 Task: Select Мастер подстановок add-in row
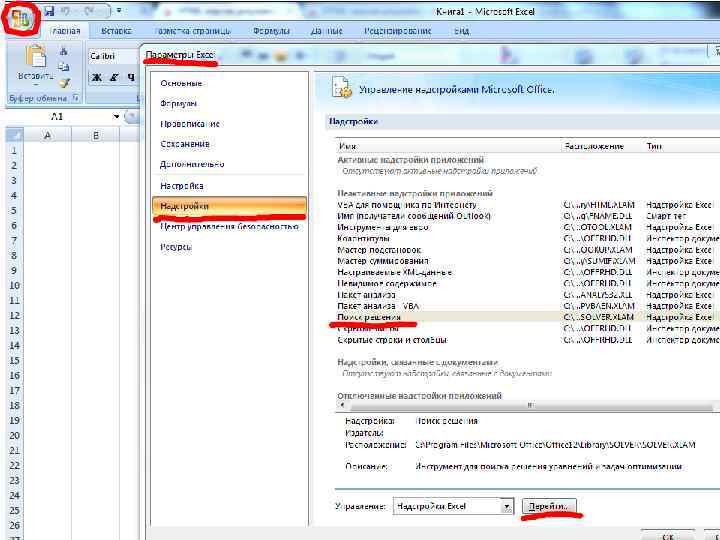pyautogui.click(x=528, y=250)
